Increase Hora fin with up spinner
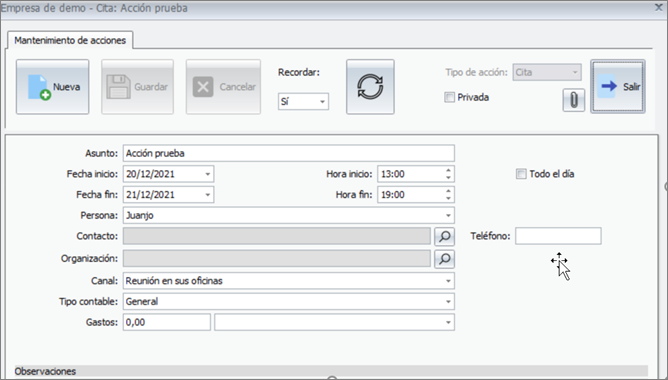The height and width of the screenshot is (380, 668). 448,191
